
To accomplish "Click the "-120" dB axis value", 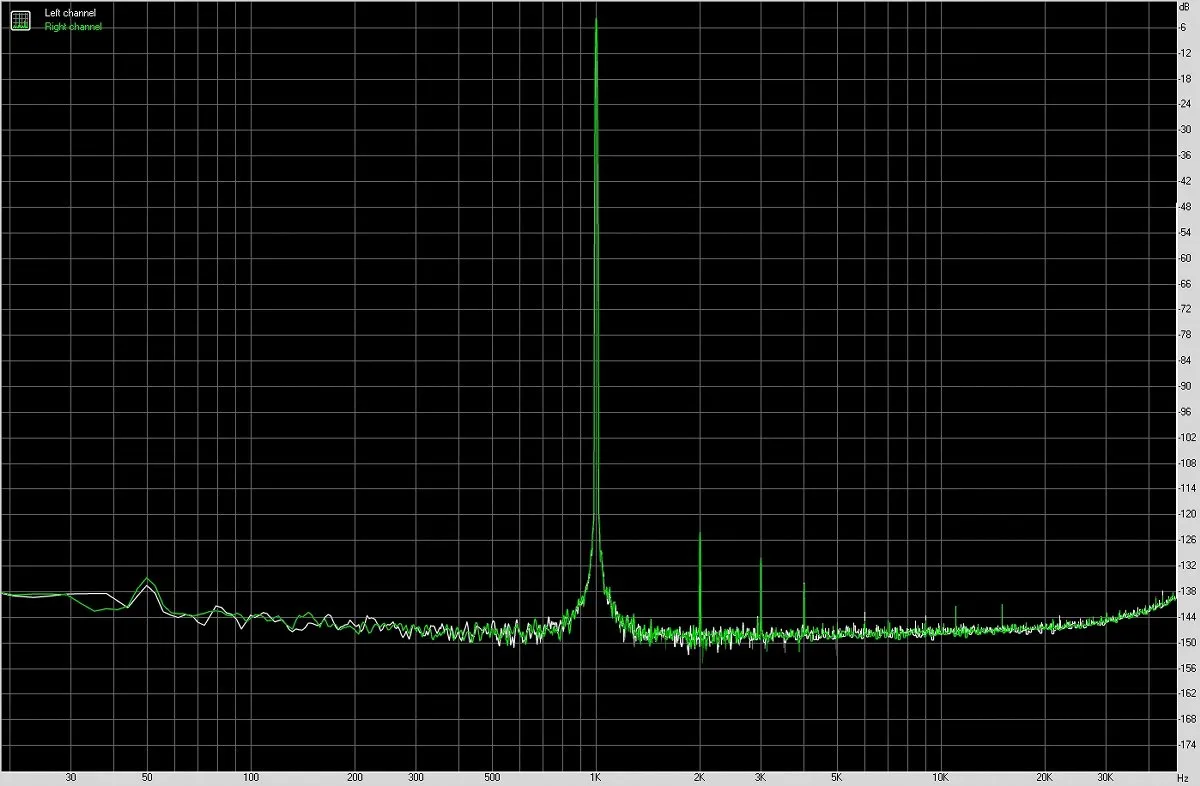I will click(1189, 514).
